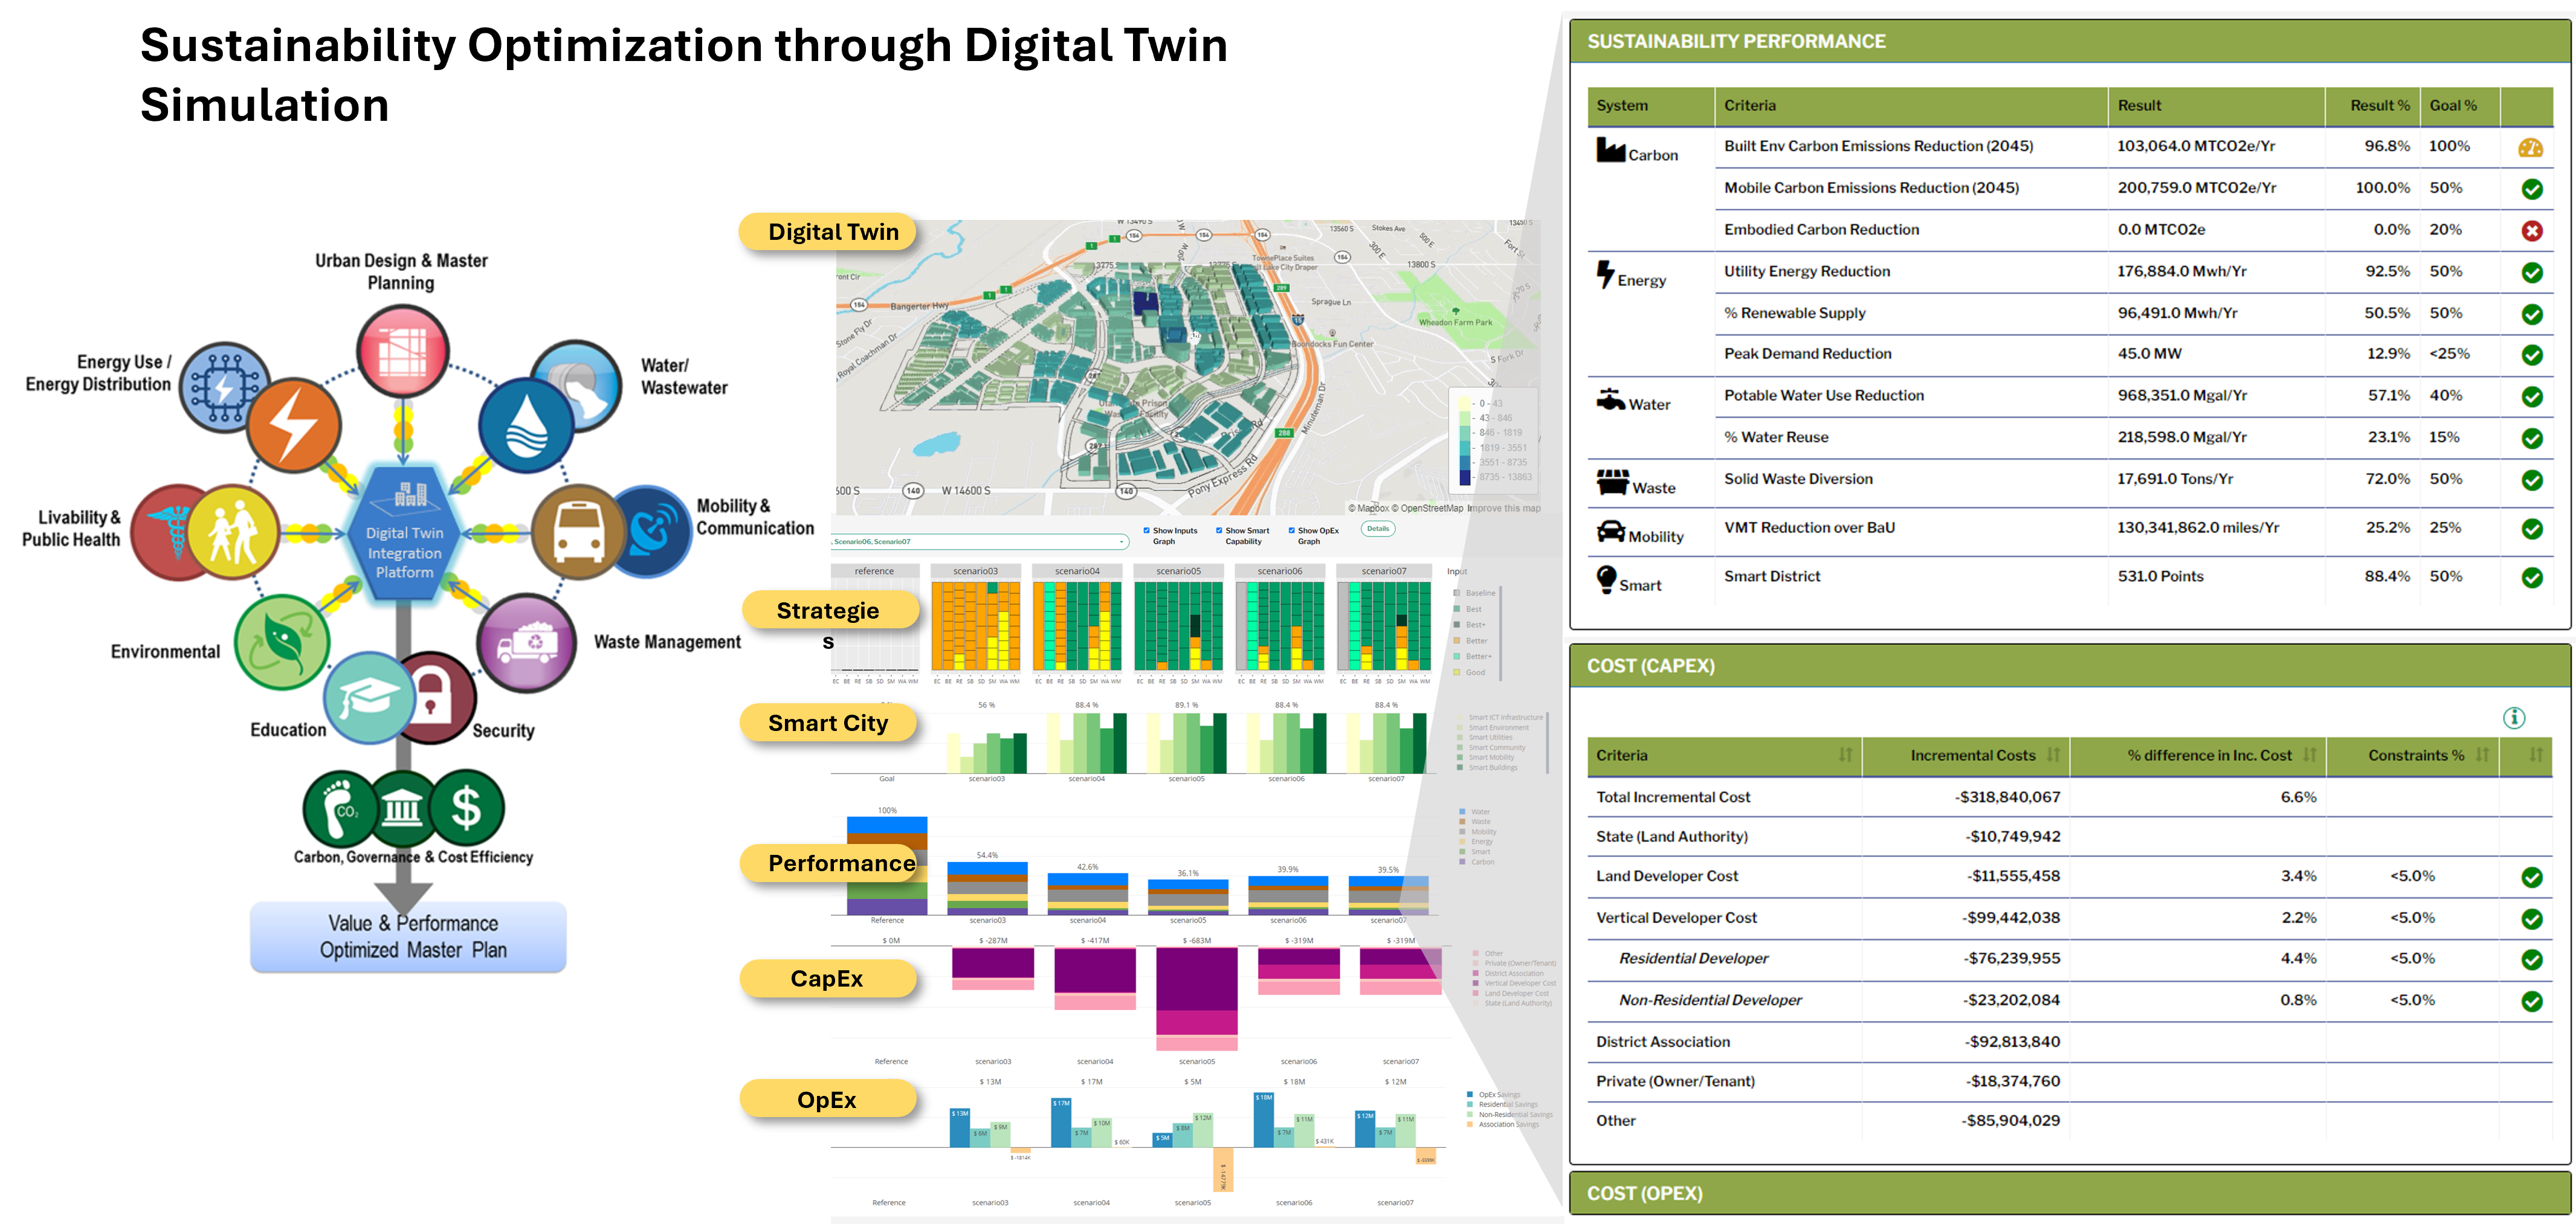Click the Urban Design & Master Planning icon

pos(403,352)
